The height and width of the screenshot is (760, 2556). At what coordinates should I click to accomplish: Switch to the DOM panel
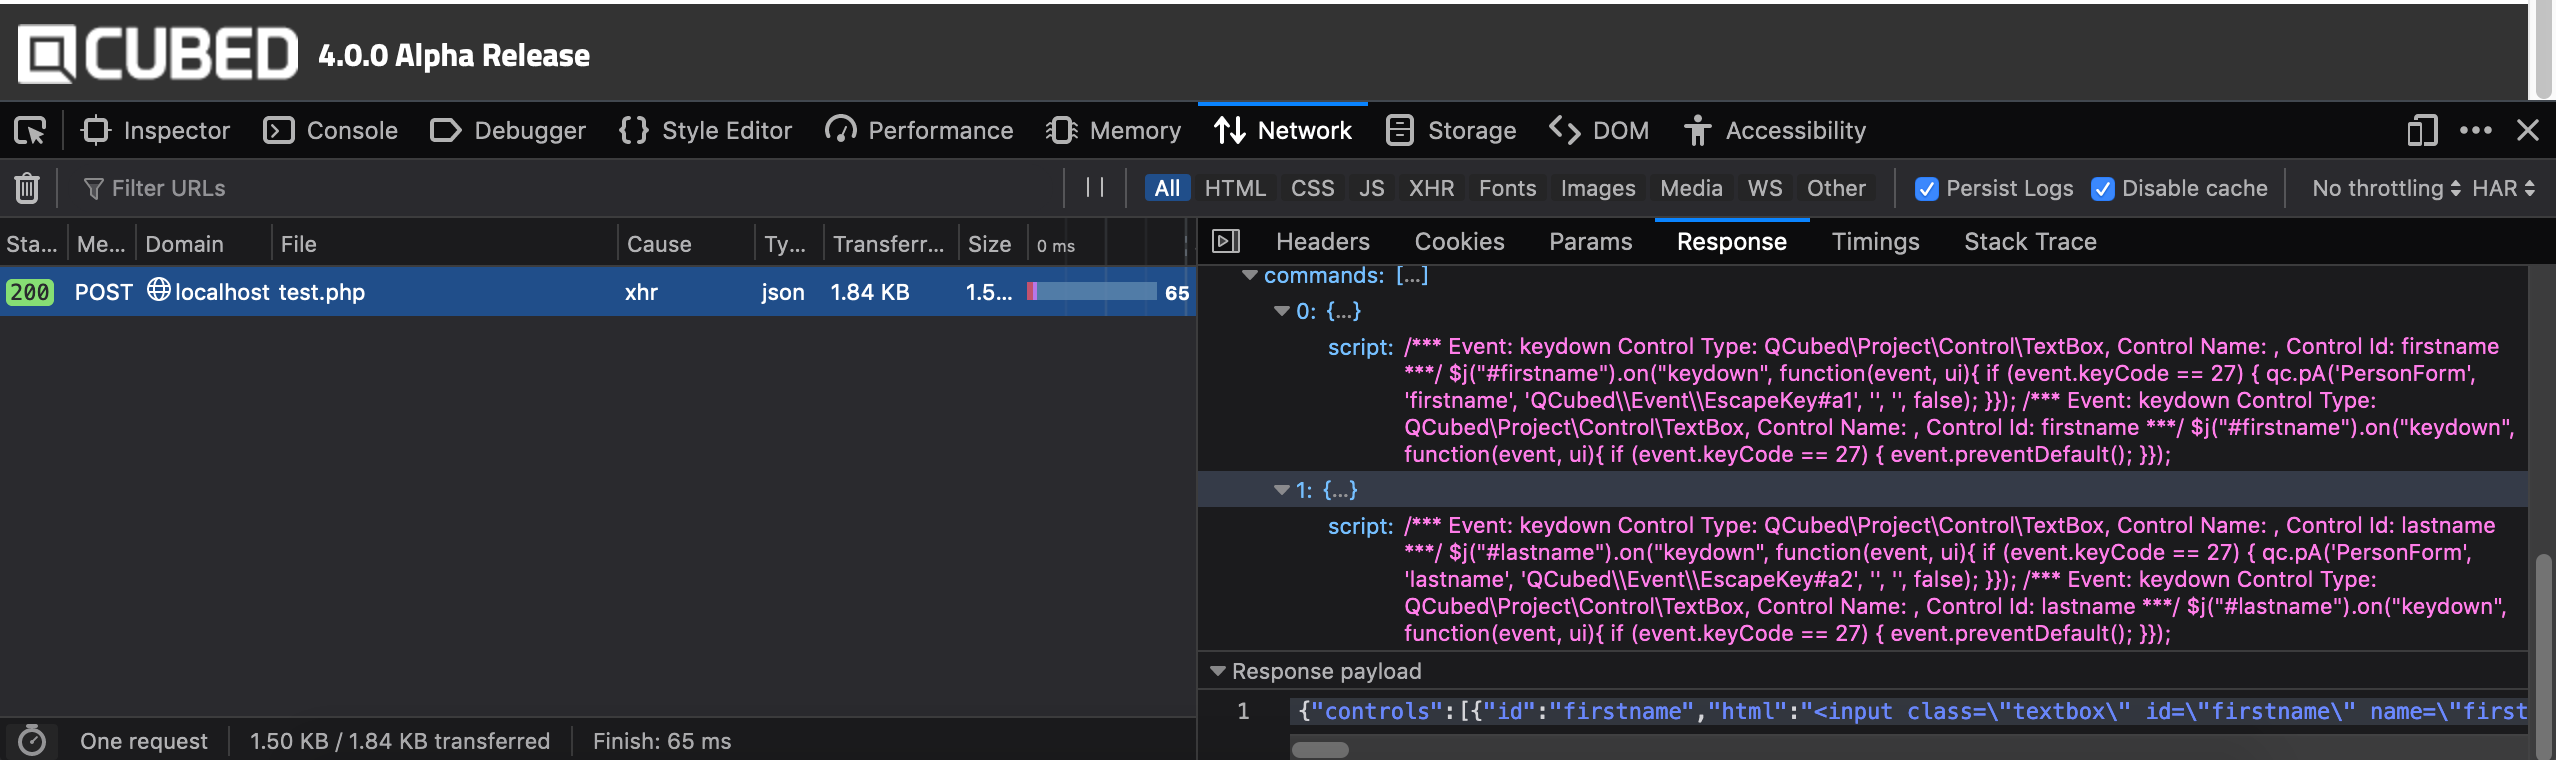1599,131
